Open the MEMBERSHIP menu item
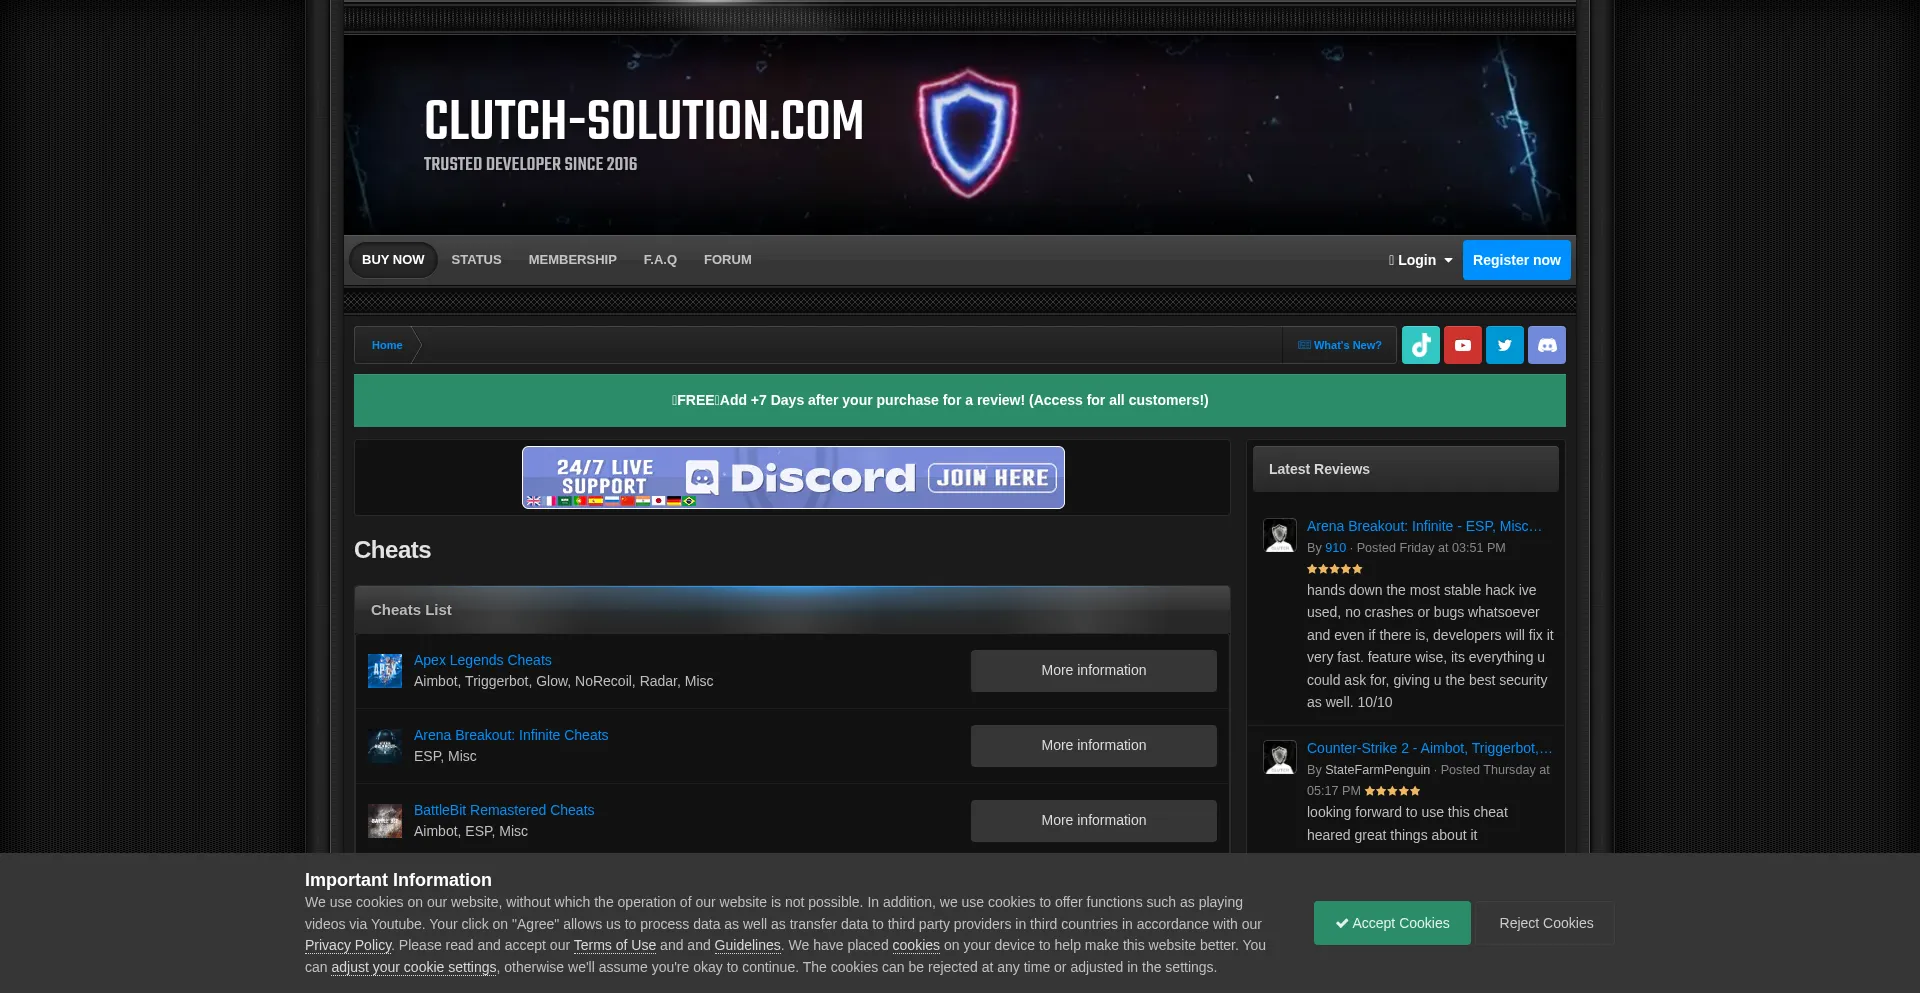 pyautogui.click(x=572, y=260)
